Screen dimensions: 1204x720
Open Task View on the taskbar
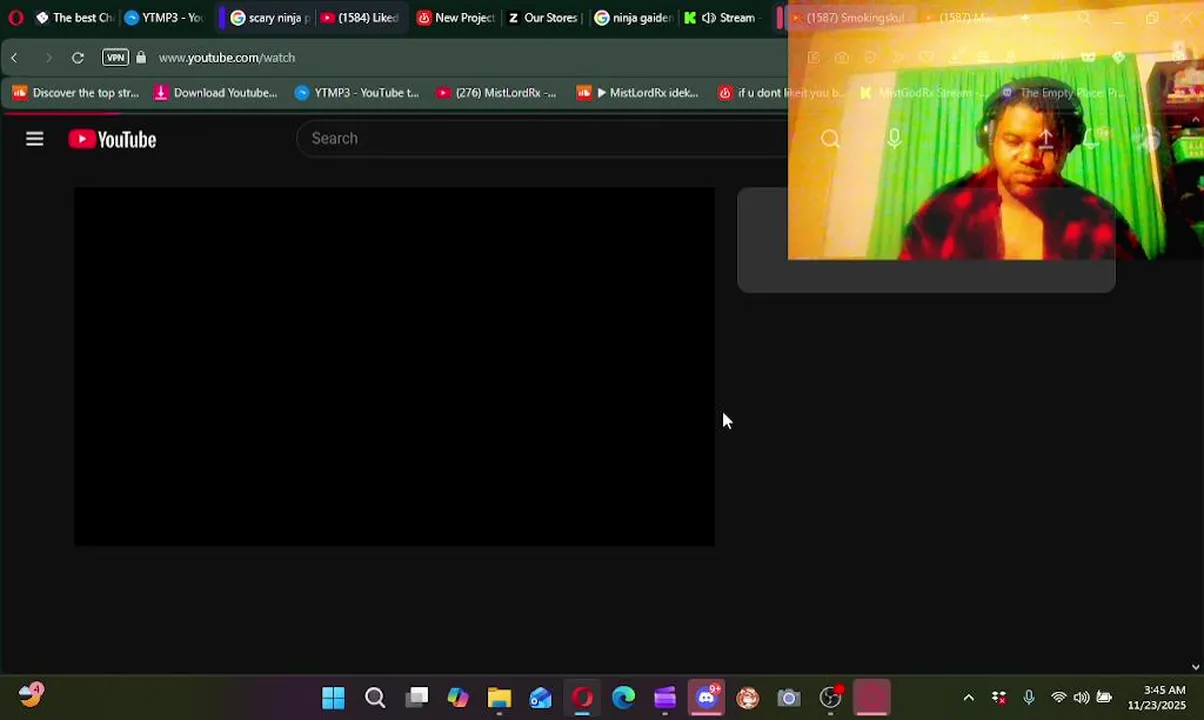coord(417,698)
